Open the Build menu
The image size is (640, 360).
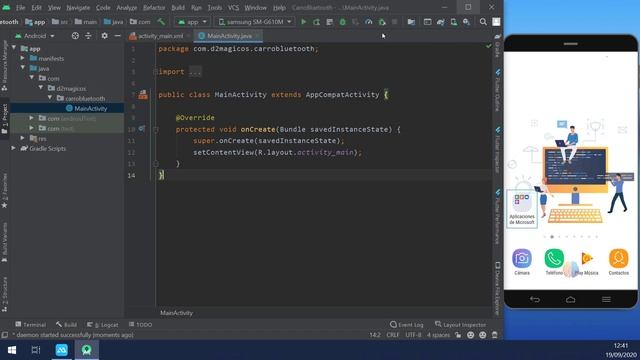[x=178, y=7]
